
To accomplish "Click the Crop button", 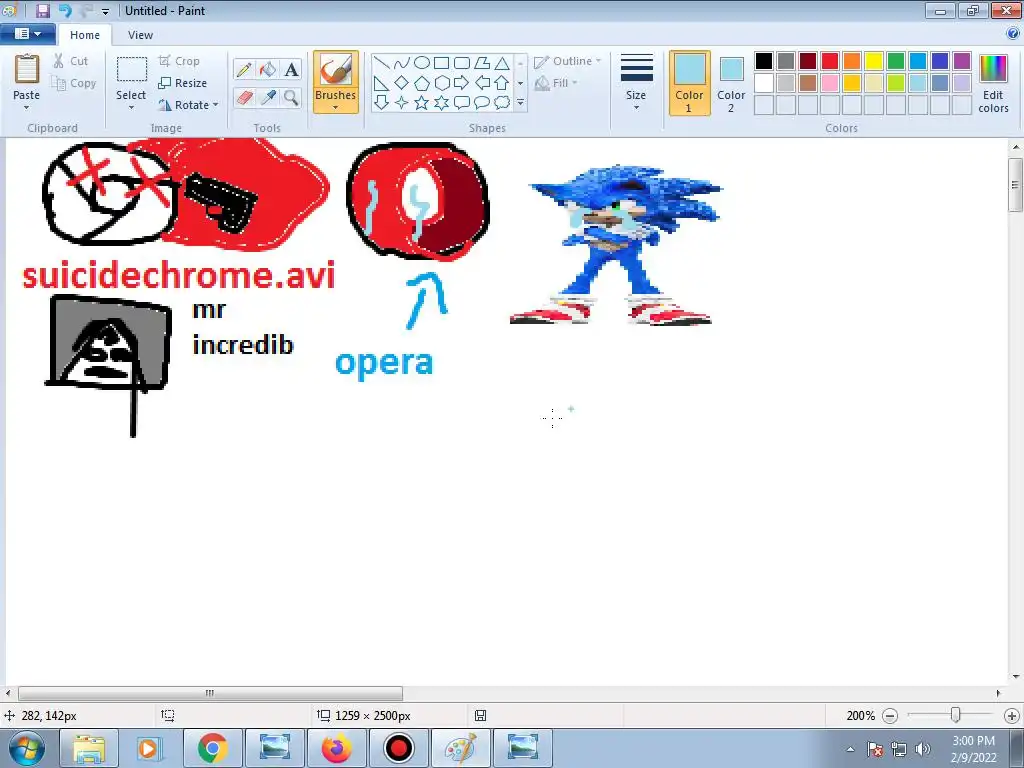I will pyautogui.click(x=179, y=61).
